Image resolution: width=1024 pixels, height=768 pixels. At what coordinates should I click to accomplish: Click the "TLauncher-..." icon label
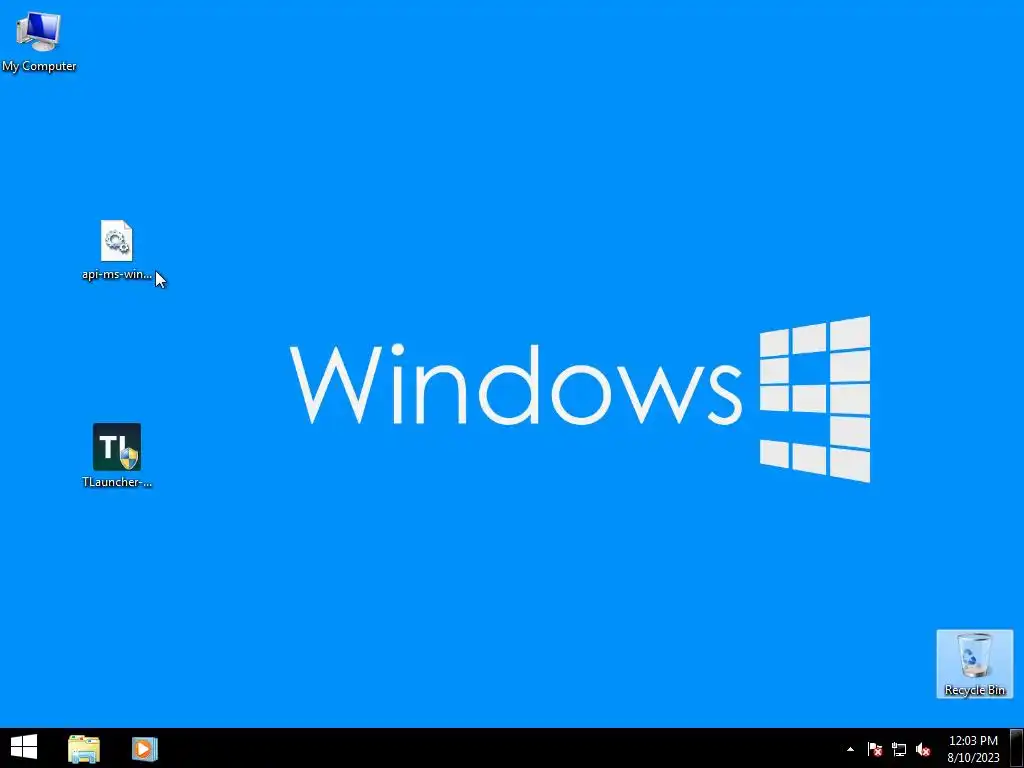click(117, 482)
